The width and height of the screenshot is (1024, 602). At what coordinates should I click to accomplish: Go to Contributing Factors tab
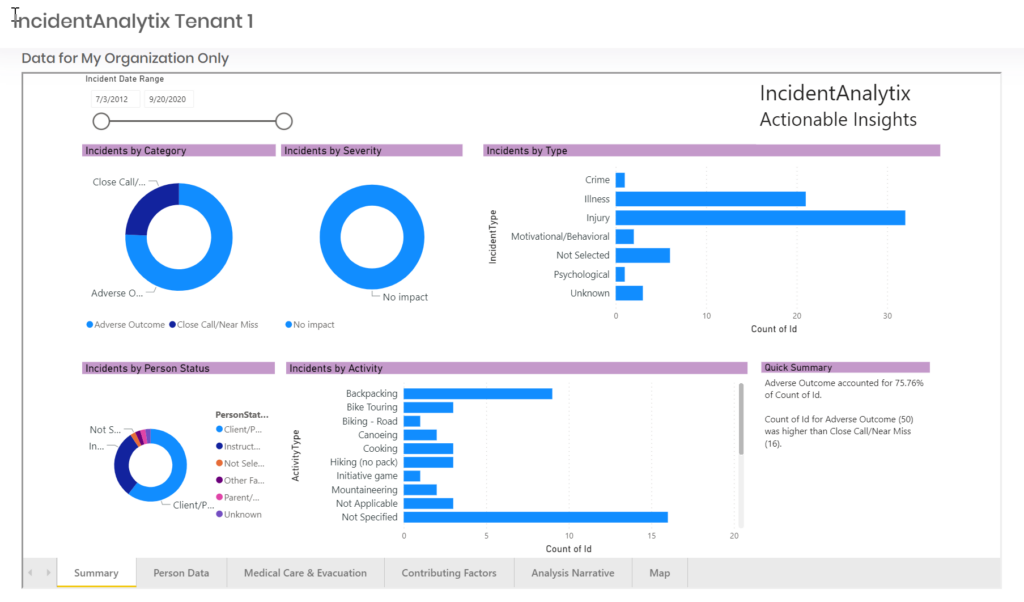pyautogui.click(x=449, y=573)
